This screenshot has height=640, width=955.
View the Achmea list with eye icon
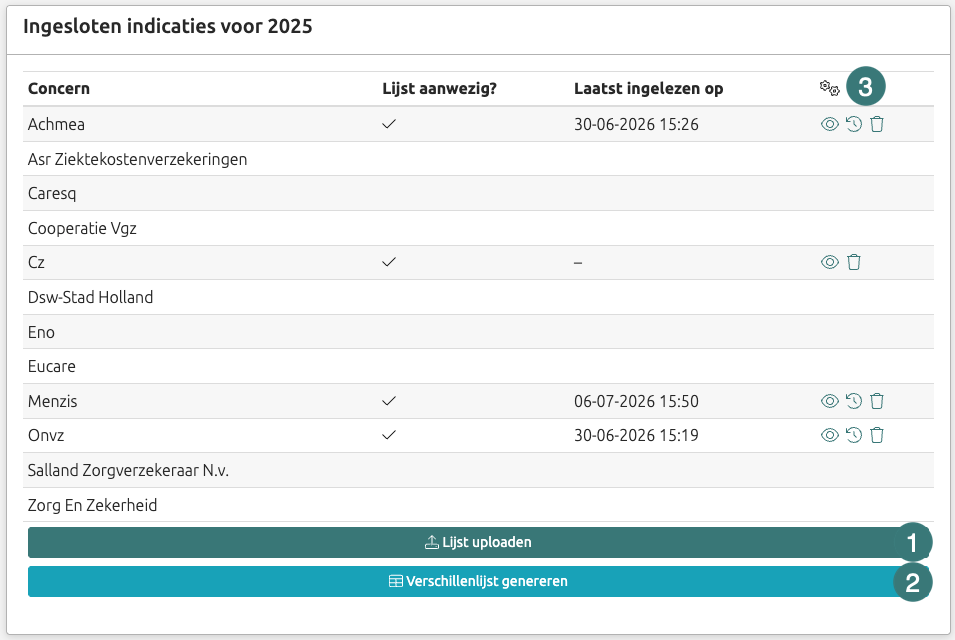coord(830,124)
